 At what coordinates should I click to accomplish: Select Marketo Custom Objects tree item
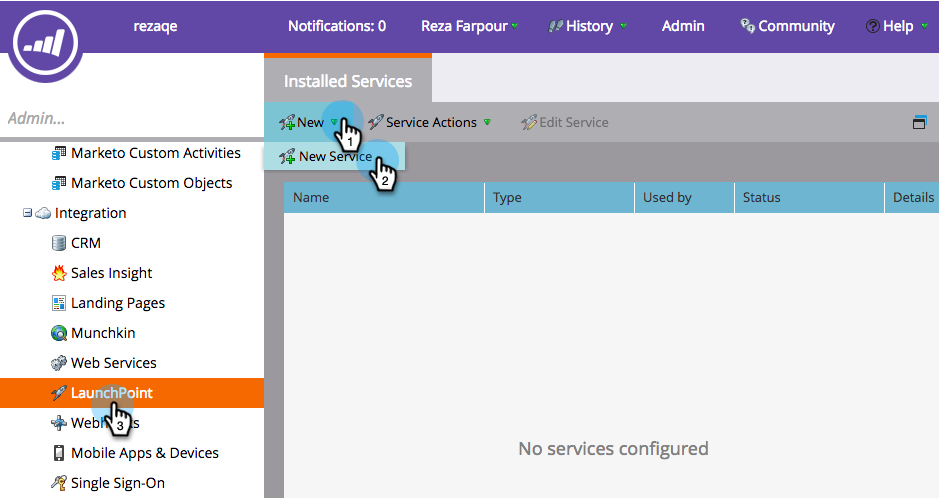pyautogui.click(x=152, y=183)
